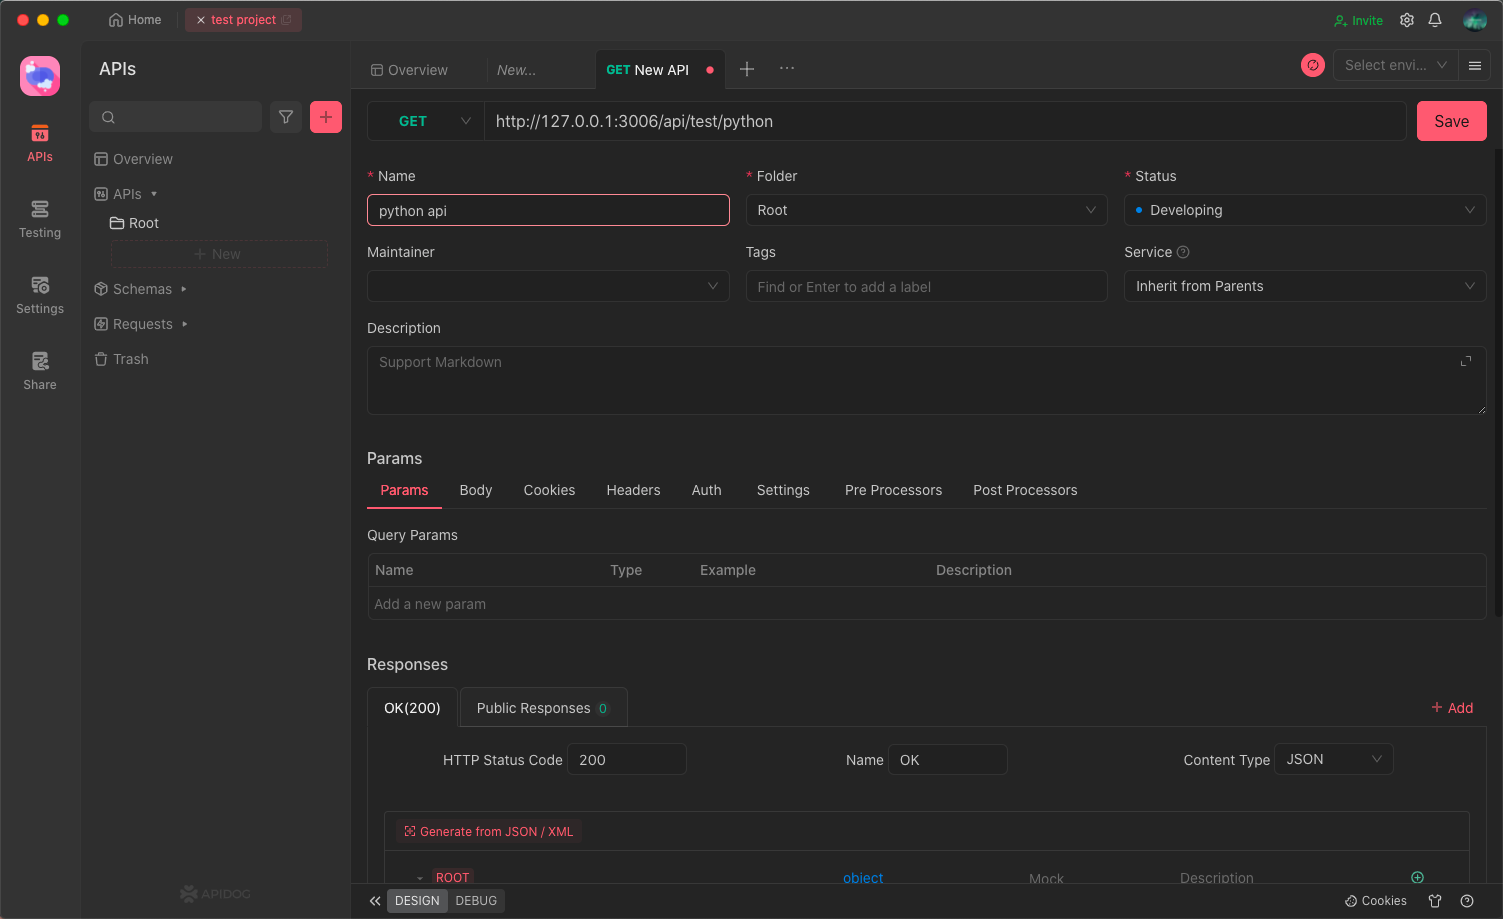
Task: Open Cookies manager in footer
Action: pyautogui.click(x=1375, y=901)
